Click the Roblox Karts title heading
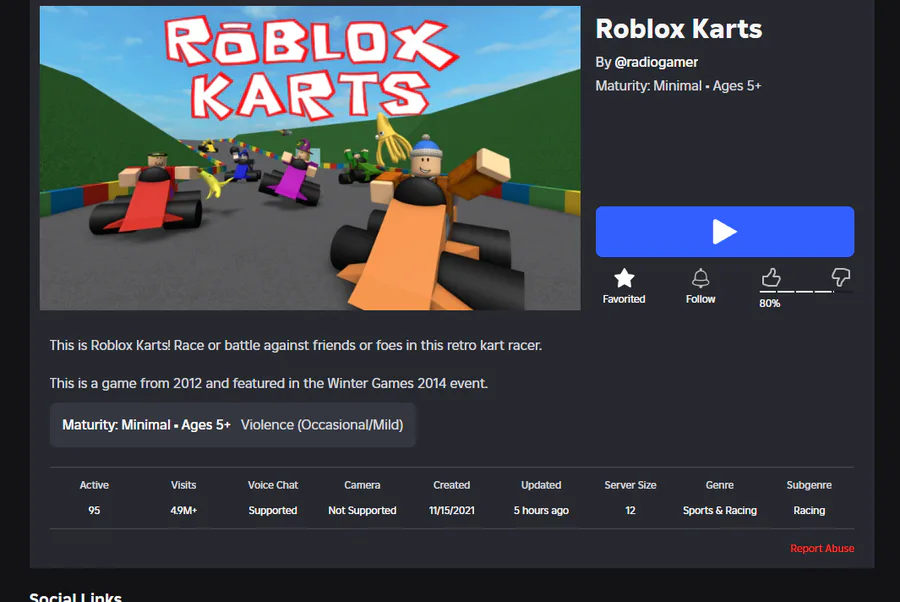 pos(678,29)
